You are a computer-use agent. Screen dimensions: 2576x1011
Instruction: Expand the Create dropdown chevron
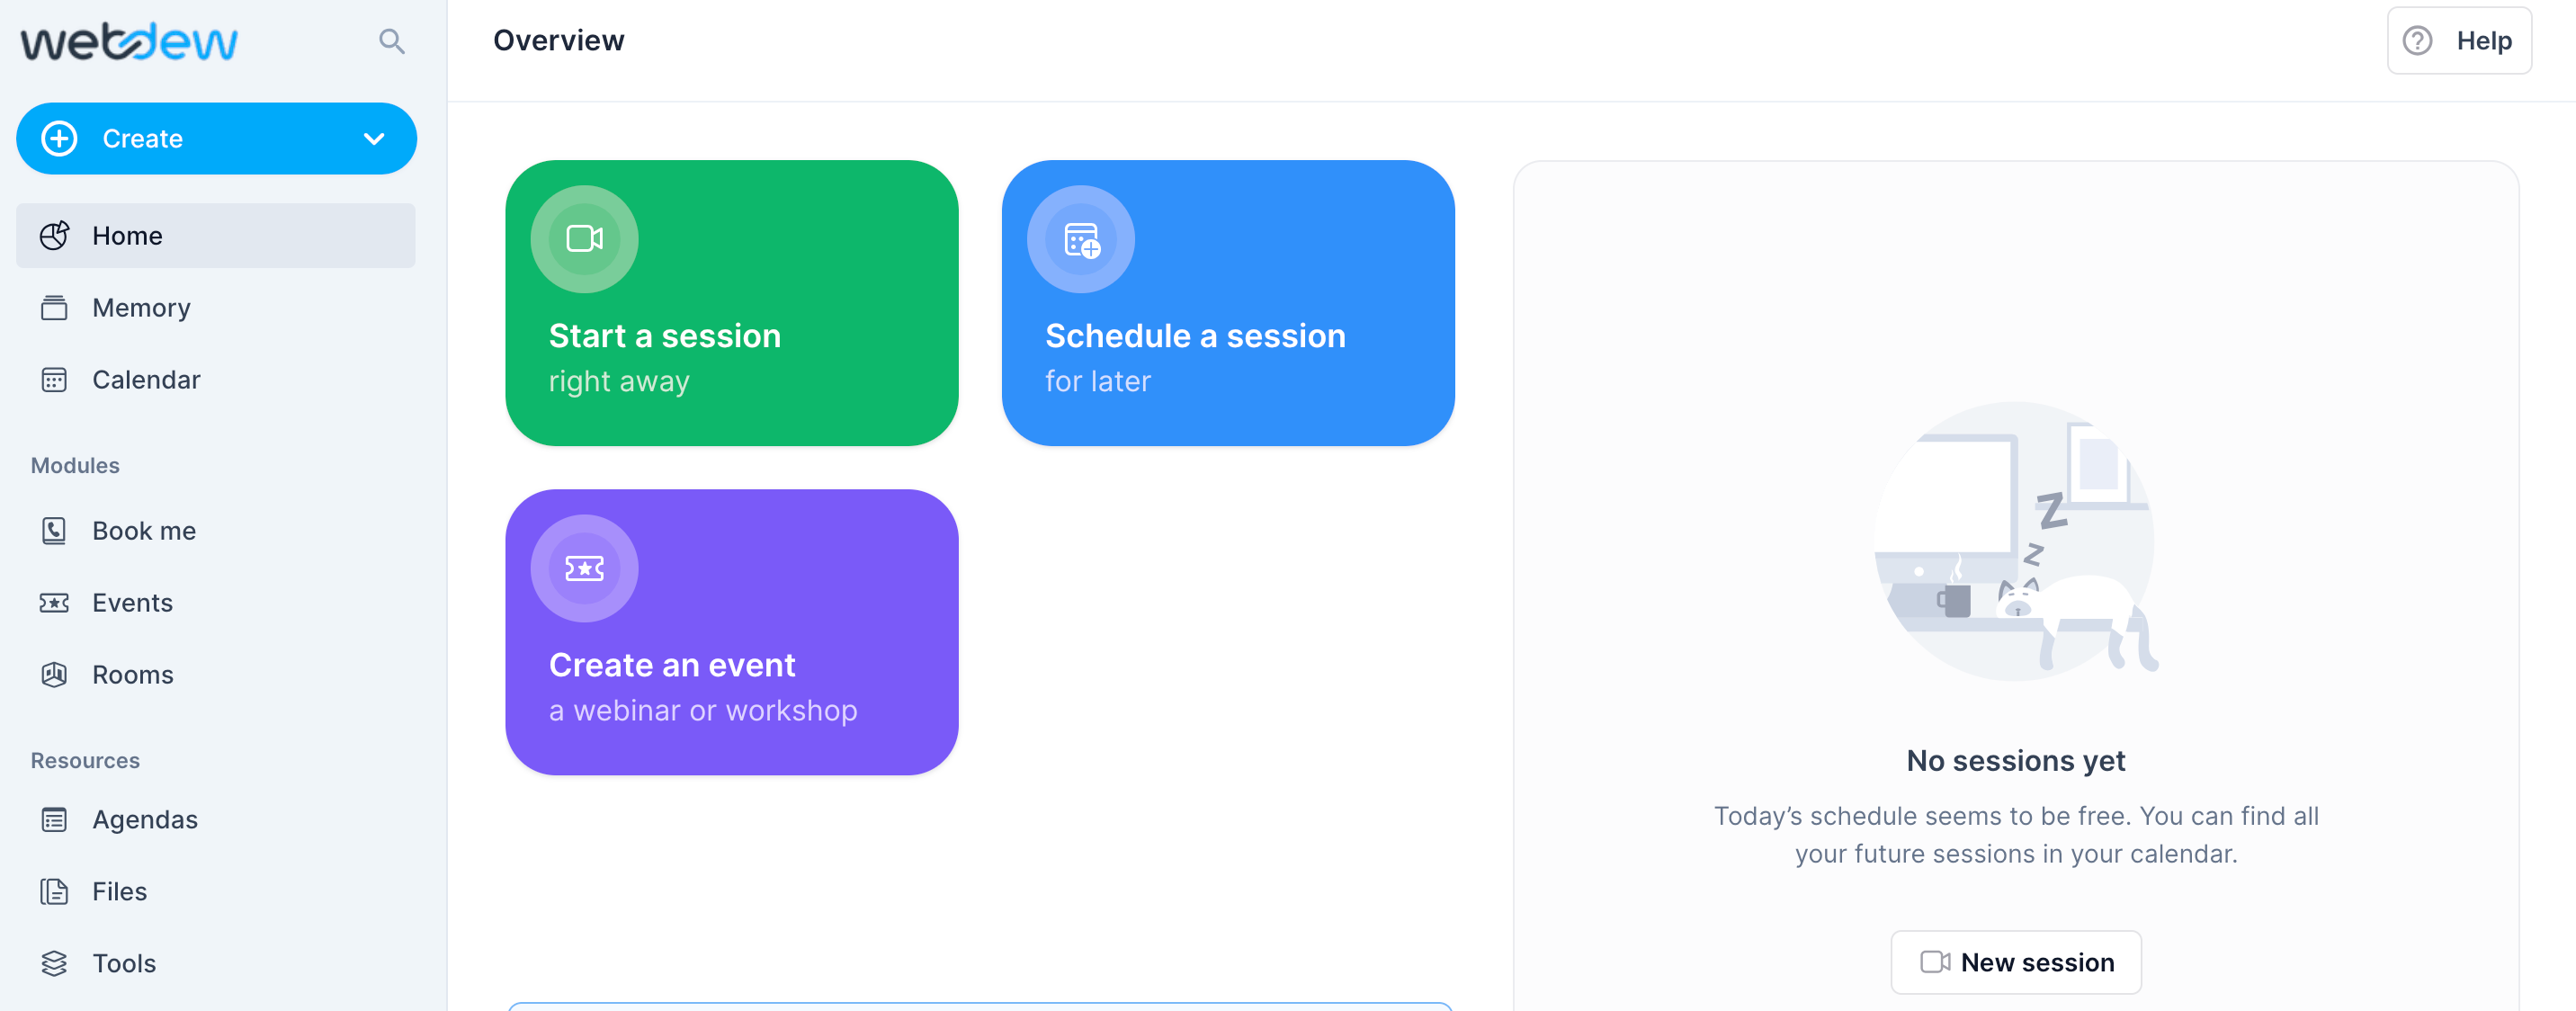click(374, 139)
